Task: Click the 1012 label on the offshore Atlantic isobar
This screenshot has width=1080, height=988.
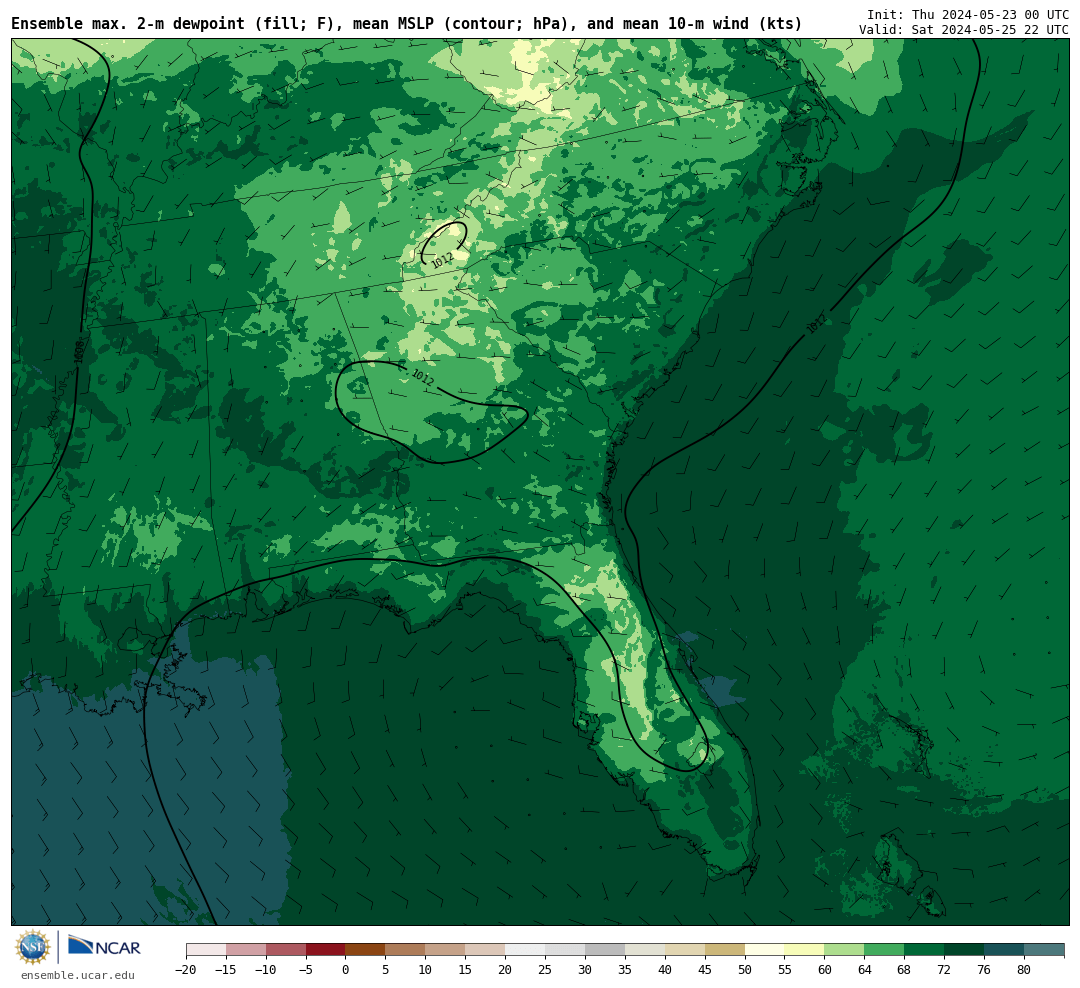Action: click(x=817, y=324)
